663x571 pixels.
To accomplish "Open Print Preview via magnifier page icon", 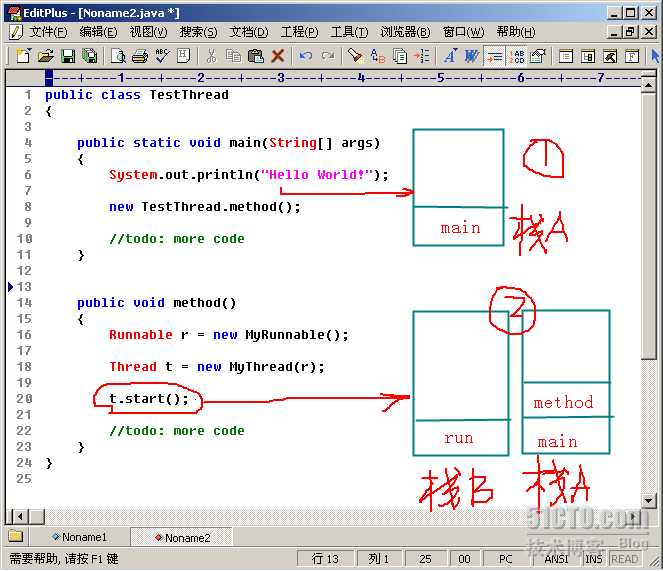I will click(x=118, y=56).
